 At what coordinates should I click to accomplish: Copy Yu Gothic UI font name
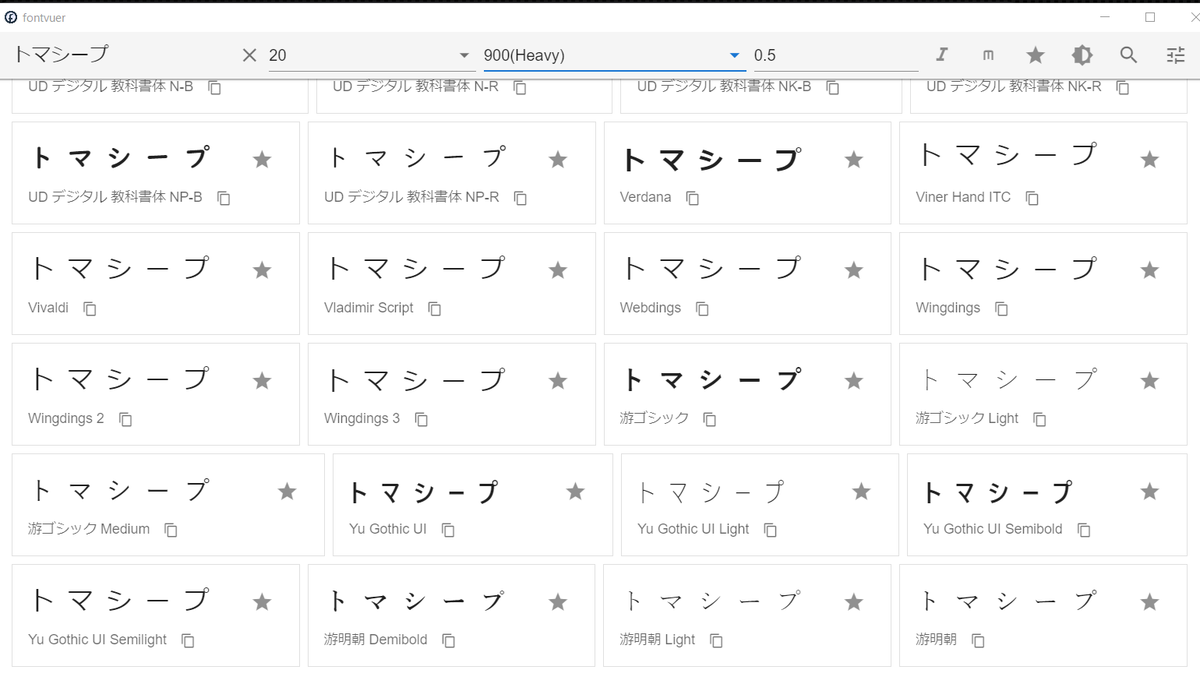[x=448, y=530]
